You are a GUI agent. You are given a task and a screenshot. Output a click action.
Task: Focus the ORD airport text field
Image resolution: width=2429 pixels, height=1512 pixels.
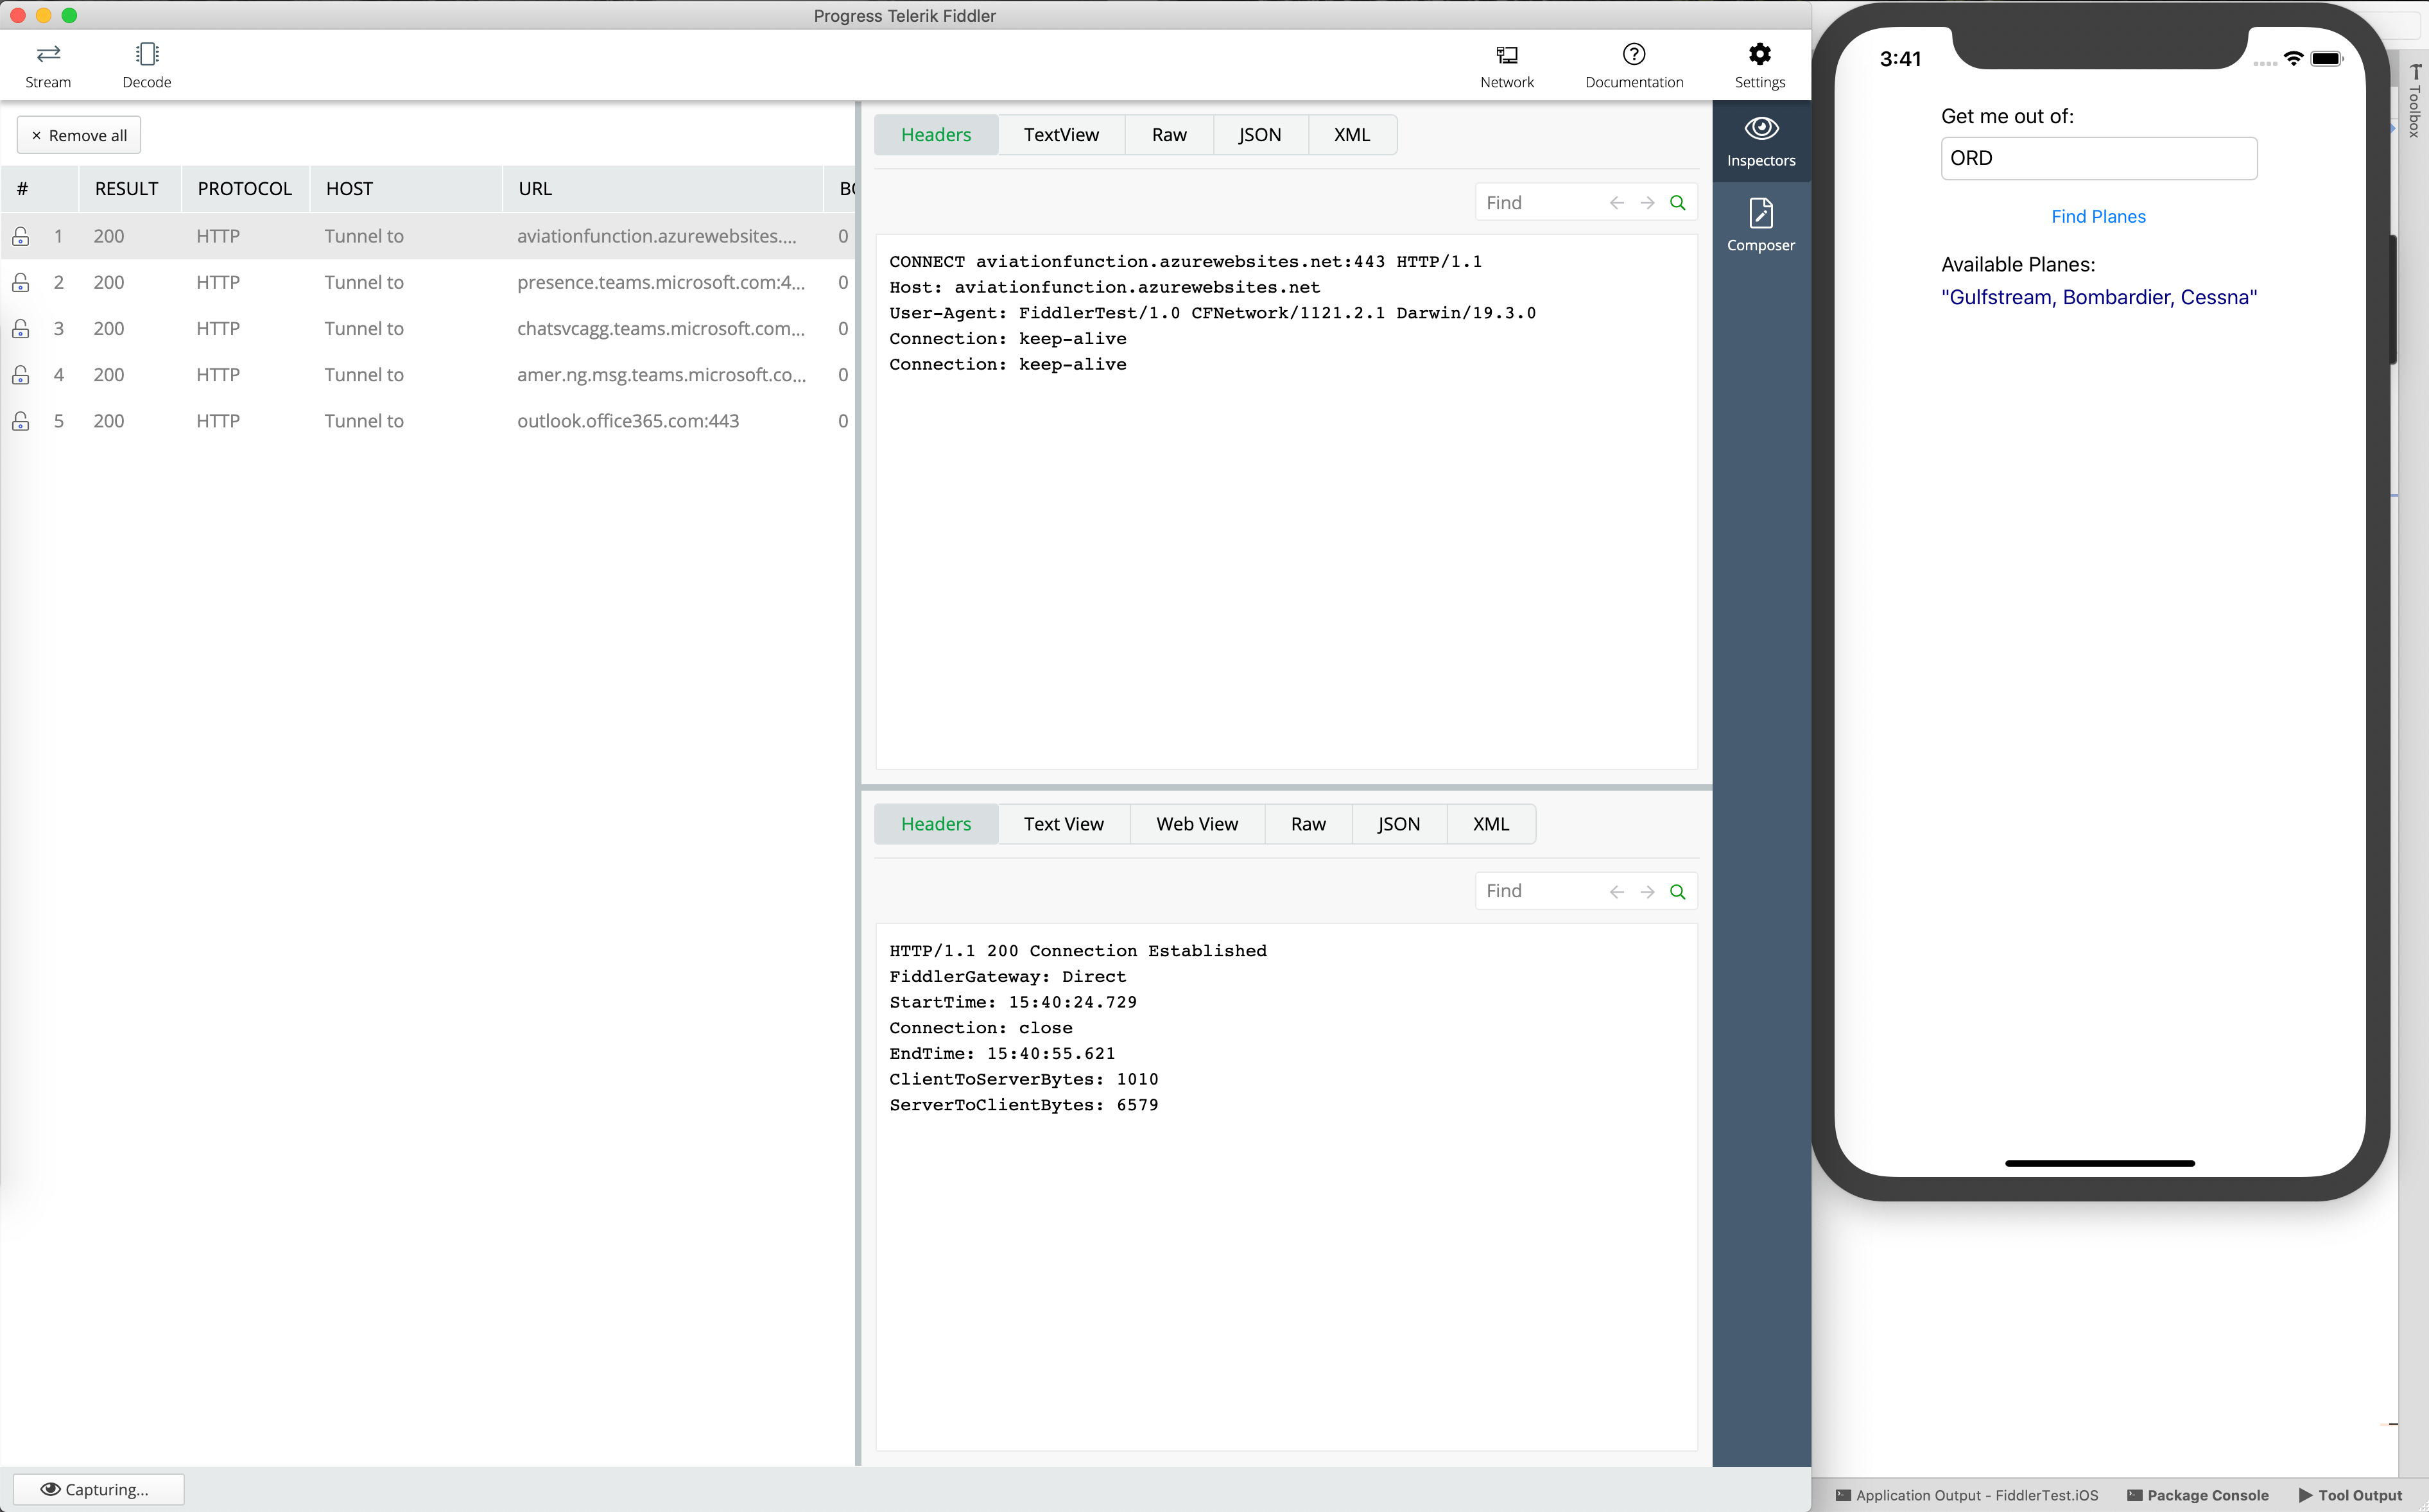(x=2098, y=158)
